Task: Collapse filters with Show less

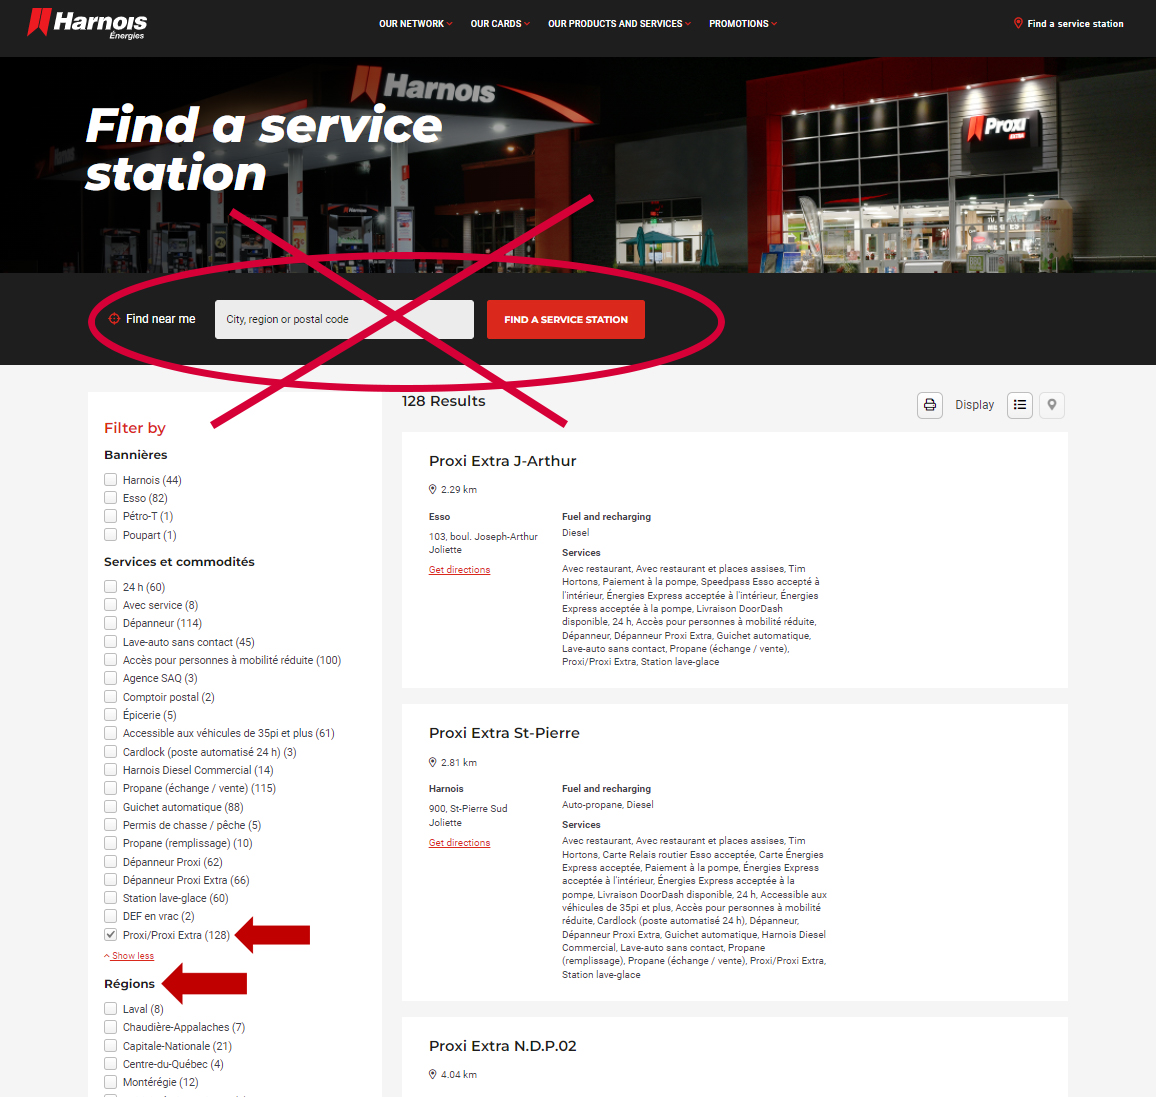Action: pos(132,956)
